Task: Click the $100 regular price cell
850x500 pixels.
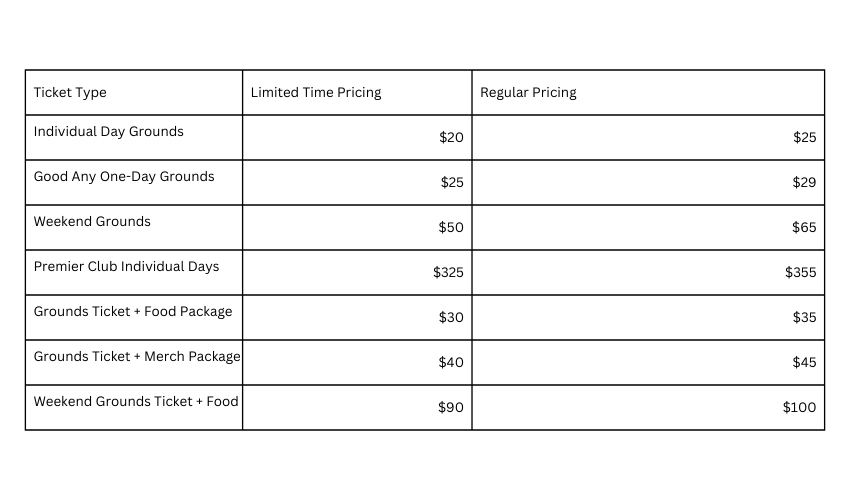Action: pyautogui.click(x=800, y=407)
